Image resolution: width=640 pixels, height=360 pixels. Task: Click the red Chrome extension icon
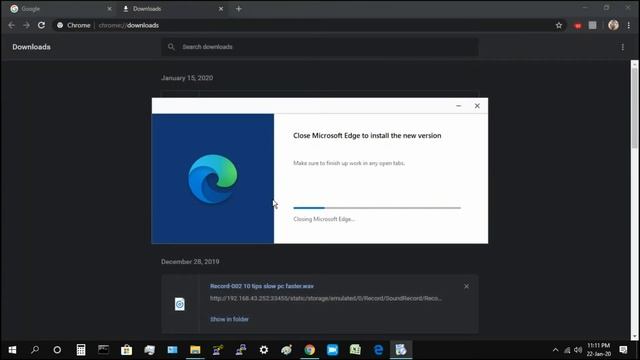tap(578, 26)
